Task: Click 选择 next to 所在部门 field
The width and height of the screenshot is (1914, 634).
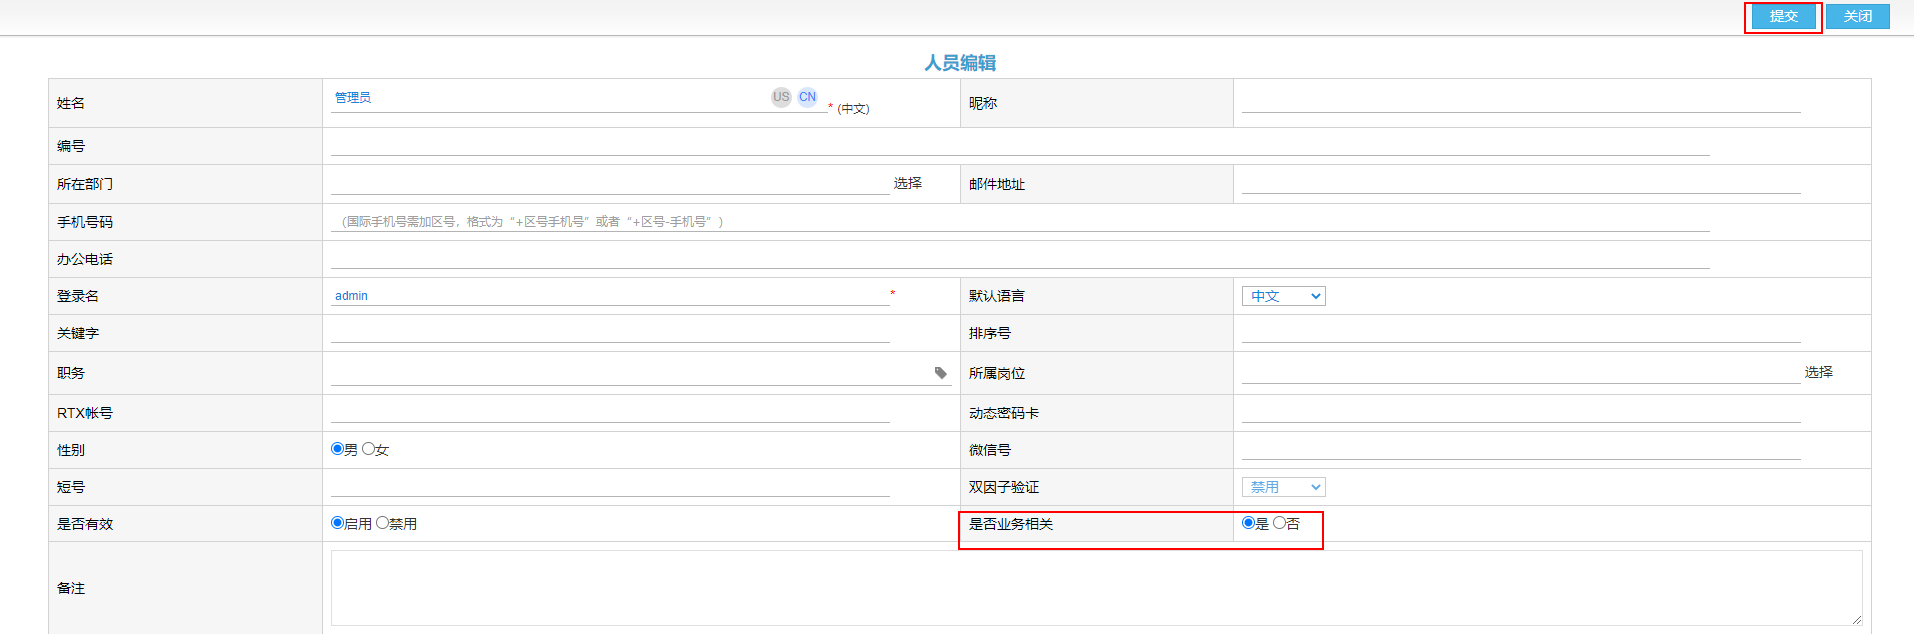Action: [908, 183]
